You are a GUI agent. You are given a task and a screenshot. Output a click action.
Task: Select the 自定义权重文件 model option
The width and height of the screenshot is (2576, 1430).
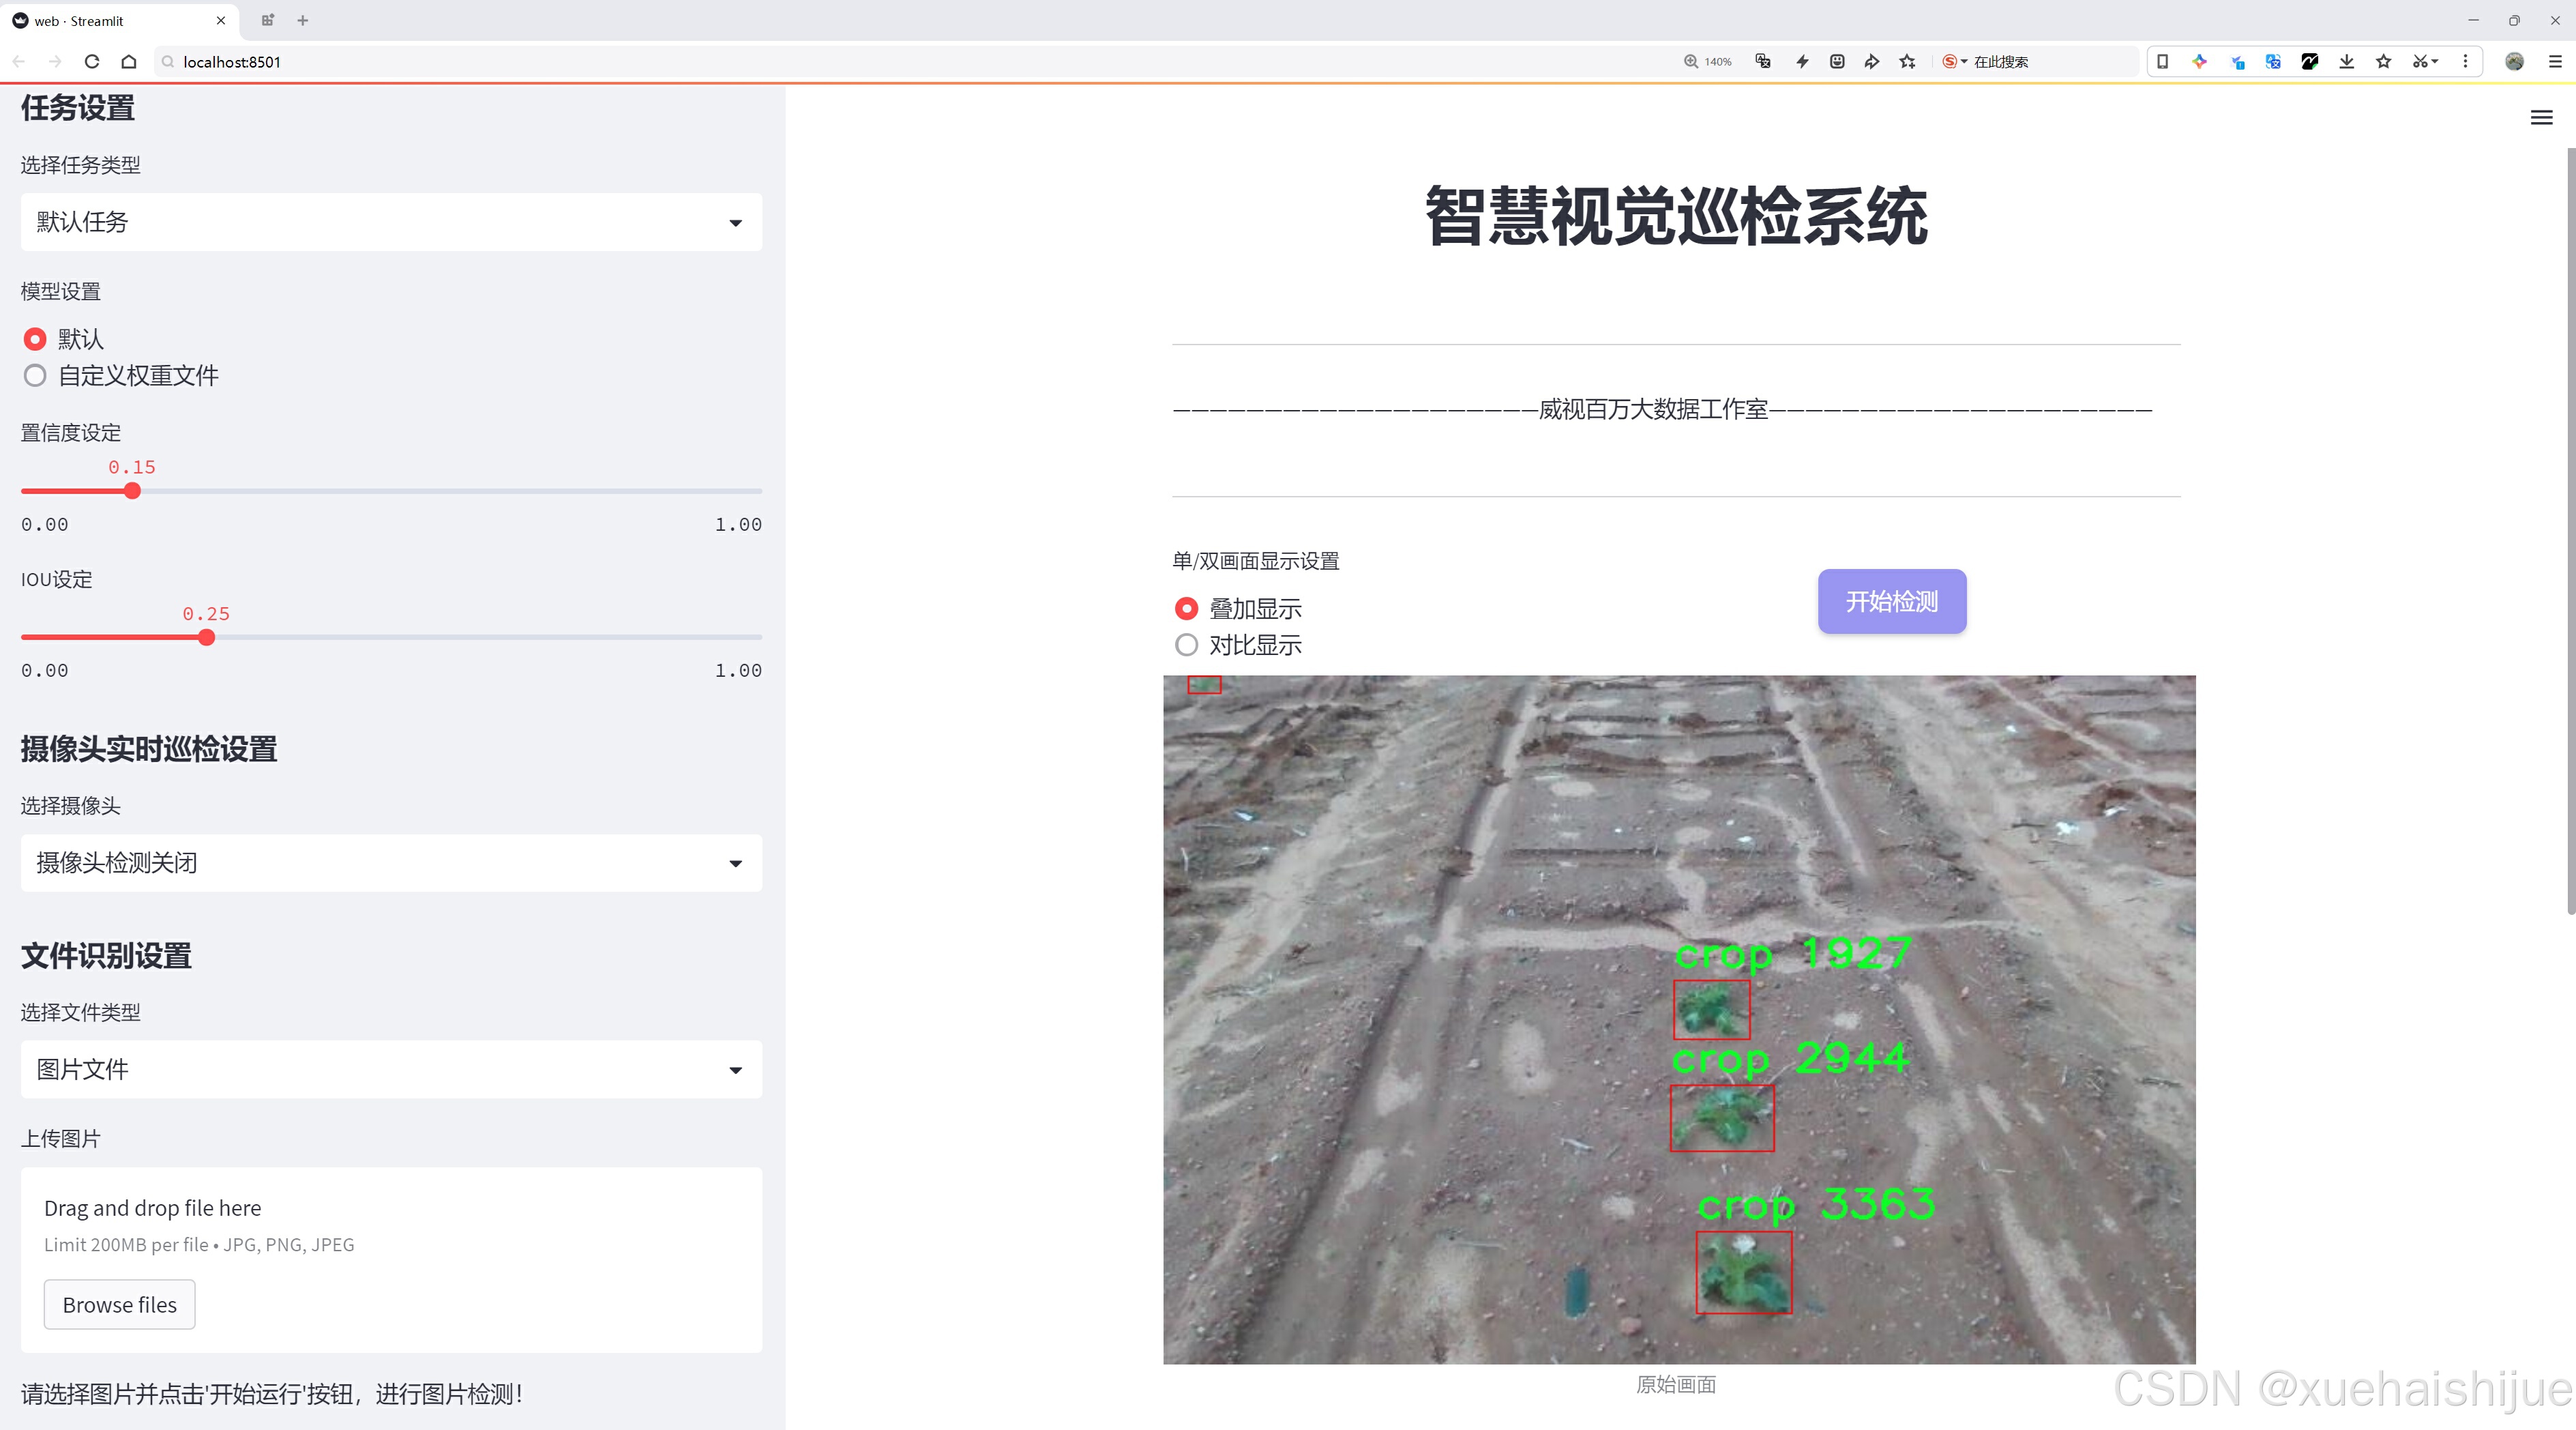coord(35,376)
